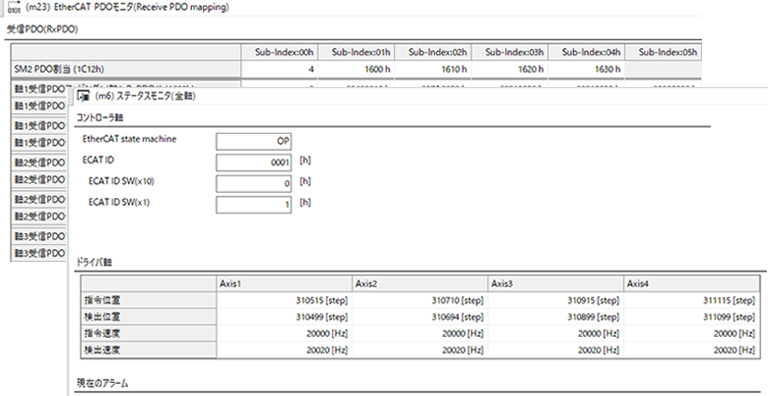The width and height of the screenshot is (768, 396).
Task: Click the Axis1 column header
Action: pyautogui.click(x=284, y=284)
